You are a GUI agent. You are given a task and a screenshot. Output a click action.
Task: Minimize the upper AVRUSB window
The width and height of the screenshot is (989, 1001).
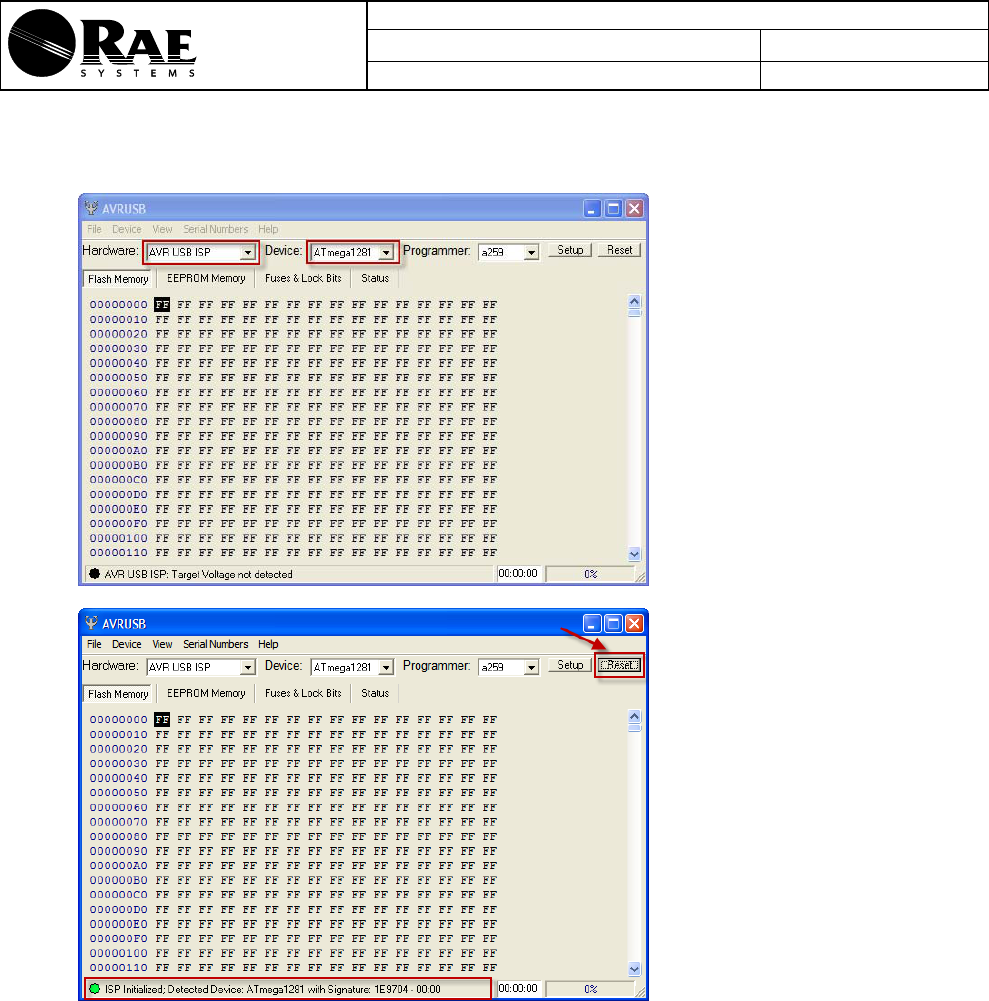coord(592,209)
